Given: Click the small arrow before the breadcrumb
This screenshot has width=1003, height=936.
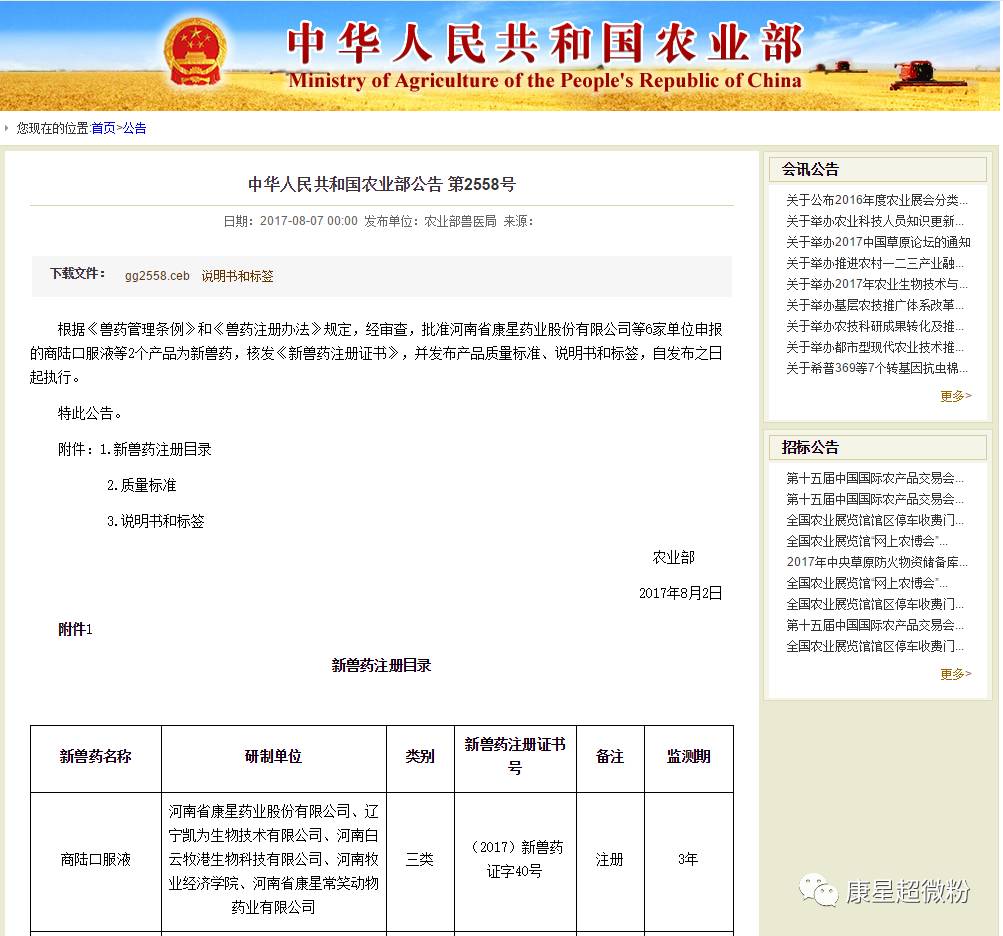Looking at the screenshot, I should point(6,128).
